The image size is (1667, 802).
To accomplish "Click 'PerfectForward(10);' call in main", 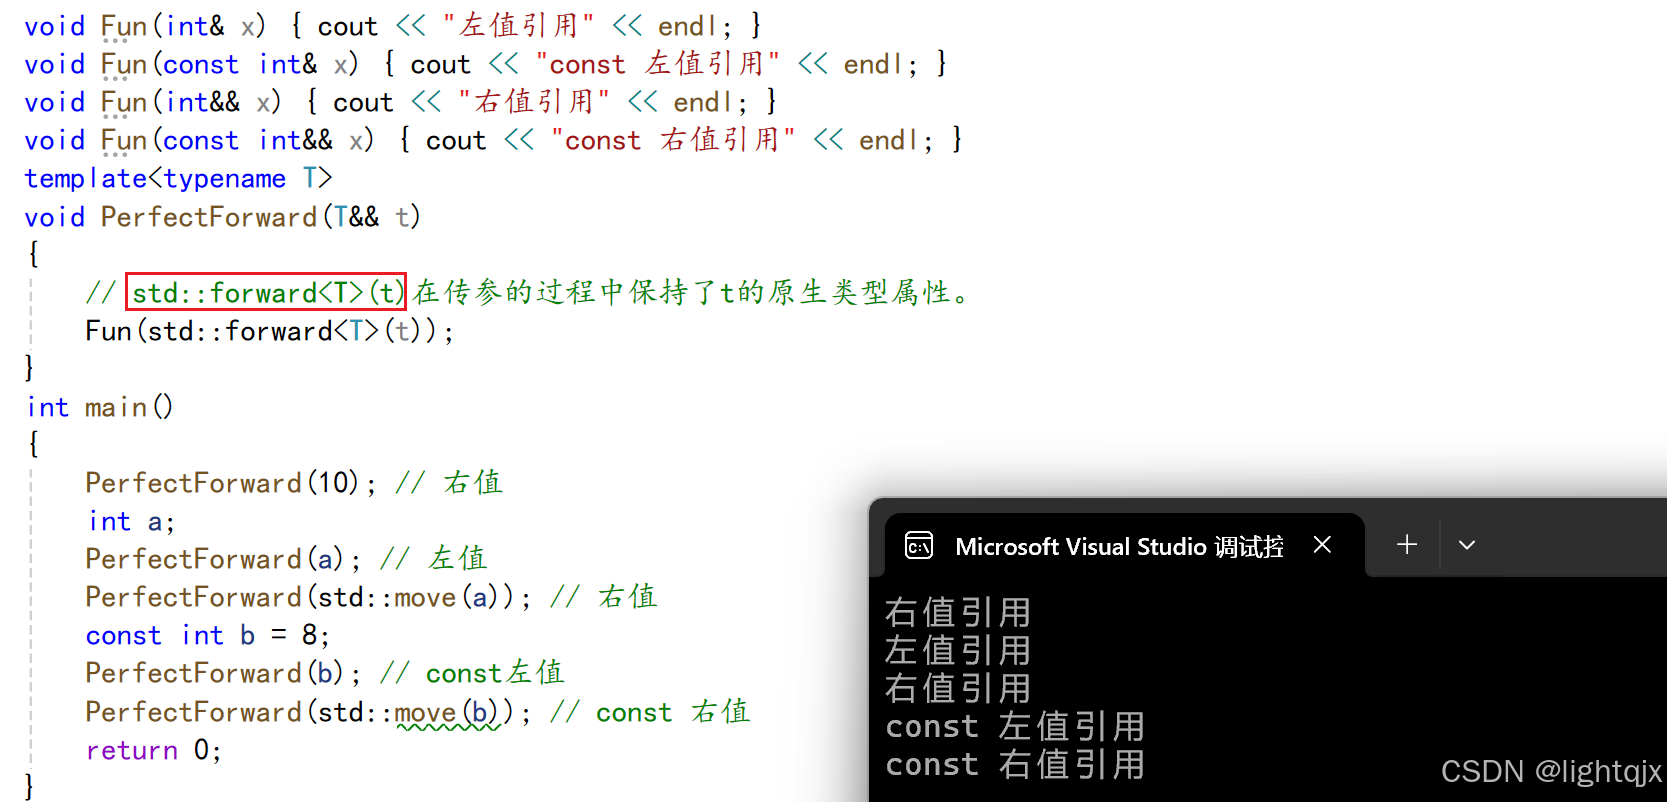I will click(231, 483).
